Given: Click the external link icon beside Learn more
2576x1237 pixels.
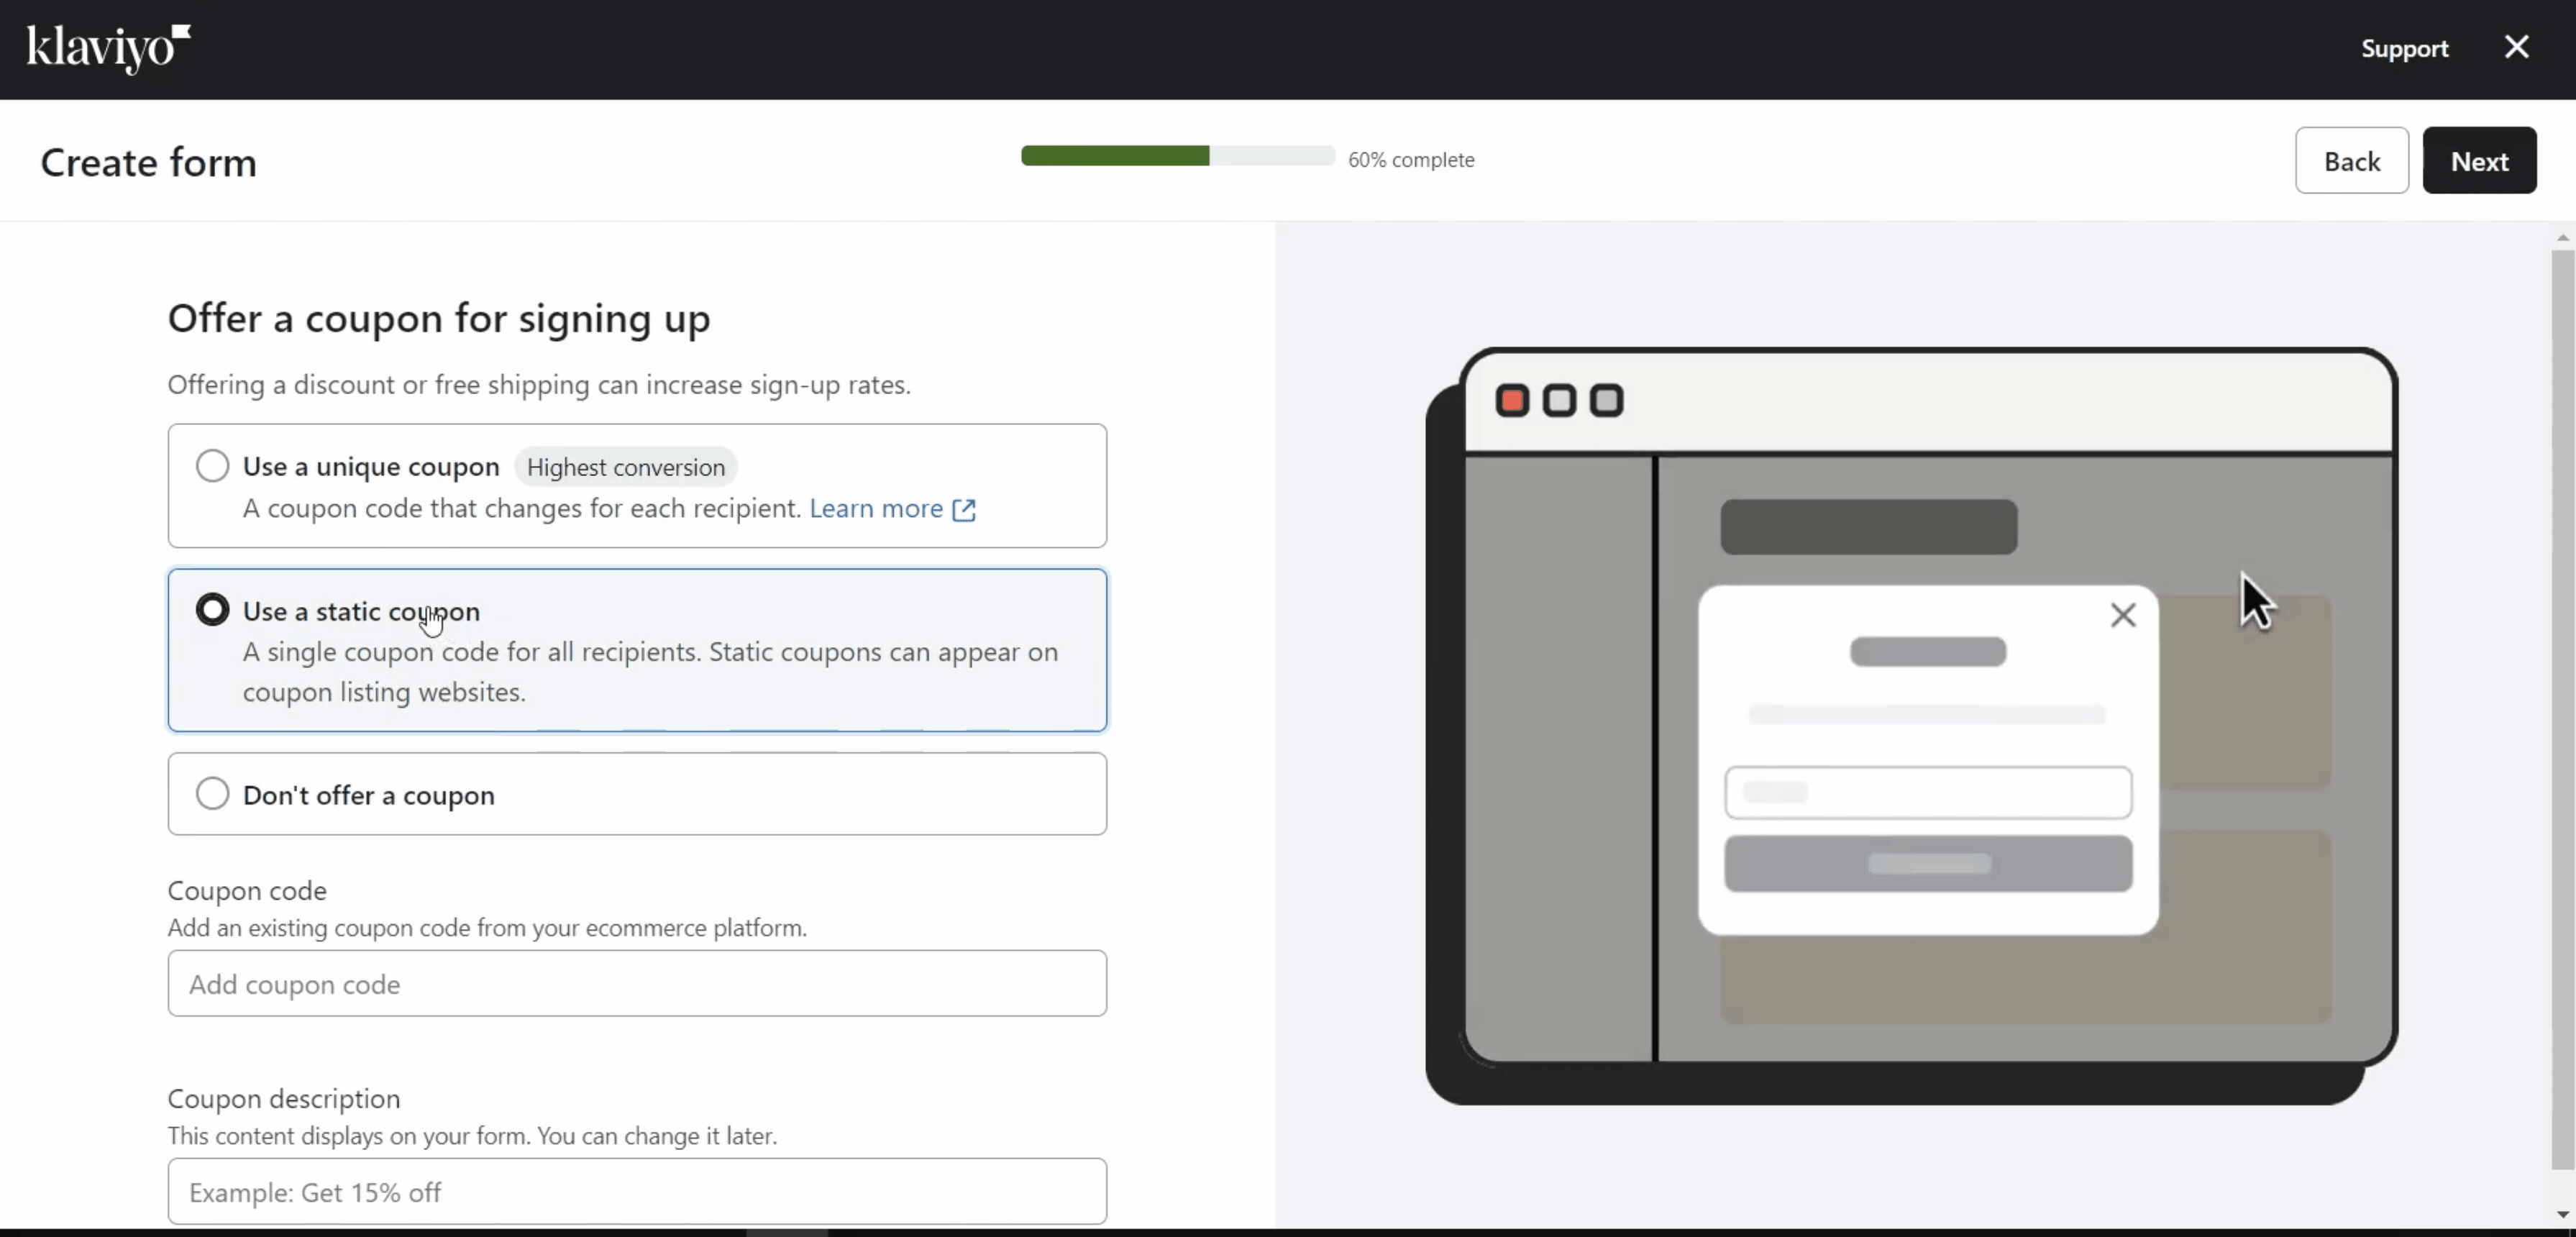Looking at the screenshot, I should (x=964, y=510).
